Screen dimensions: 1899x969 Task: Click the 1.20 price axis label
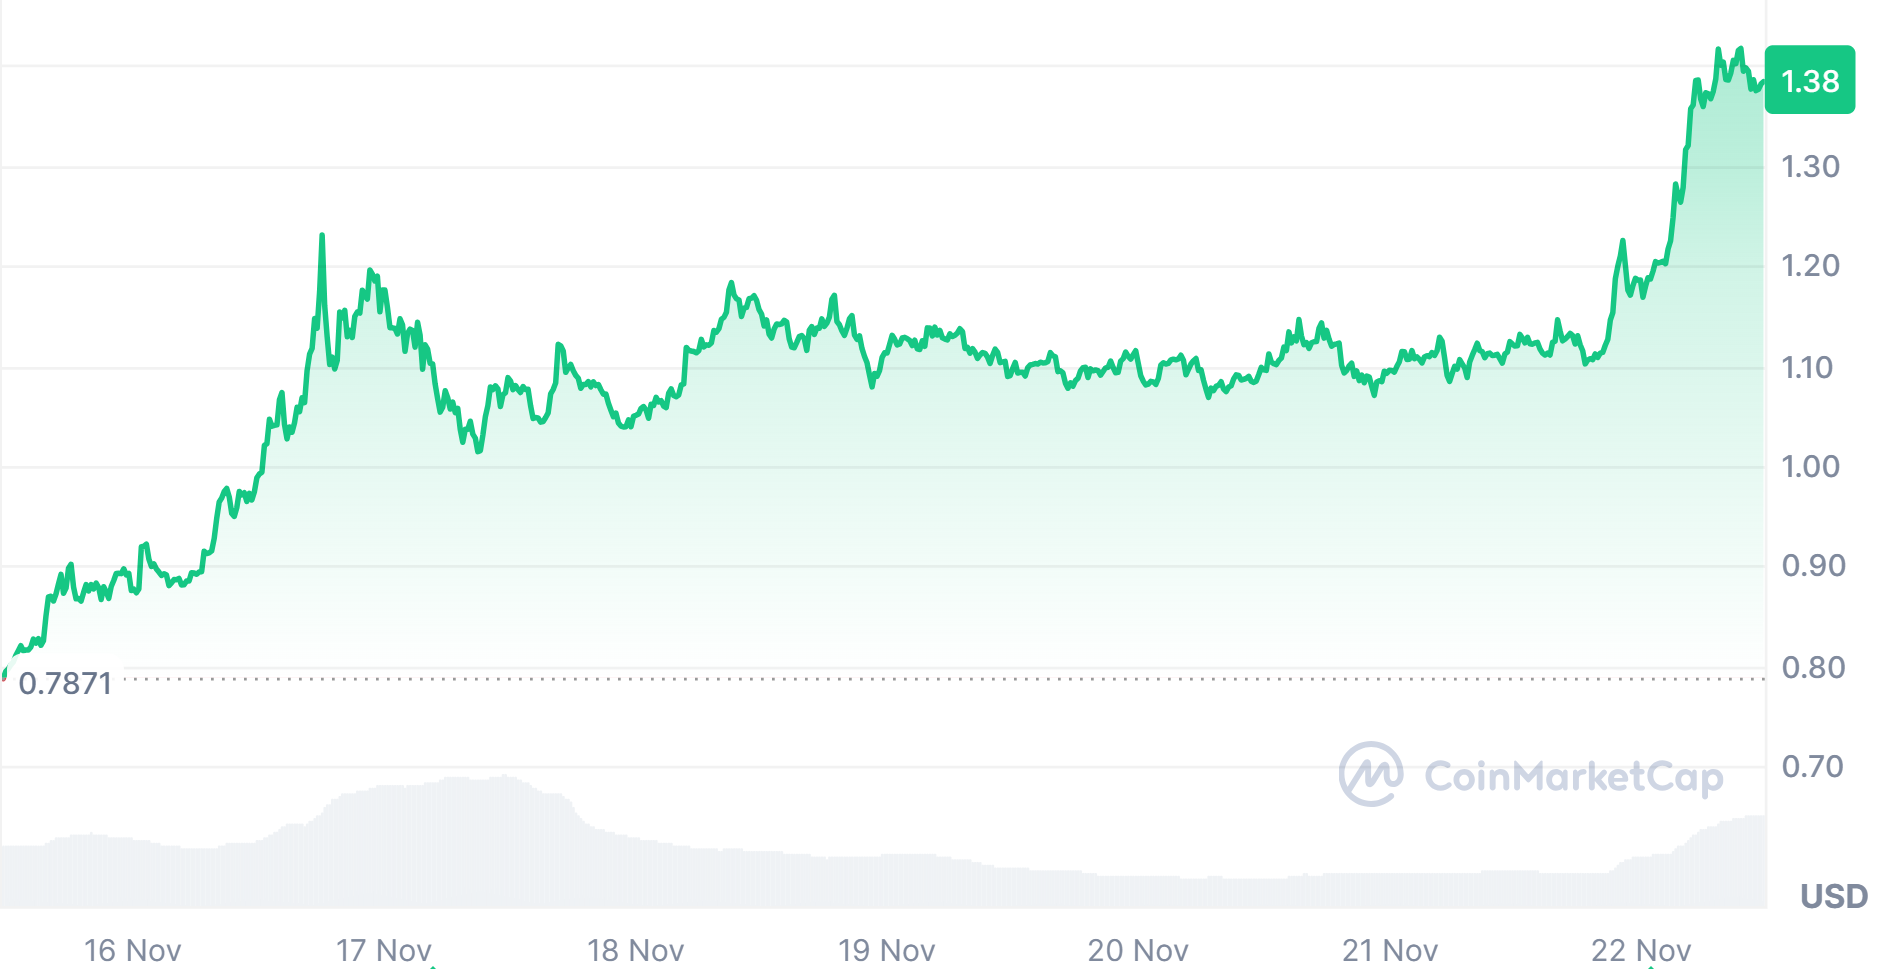coord(1810,265)
